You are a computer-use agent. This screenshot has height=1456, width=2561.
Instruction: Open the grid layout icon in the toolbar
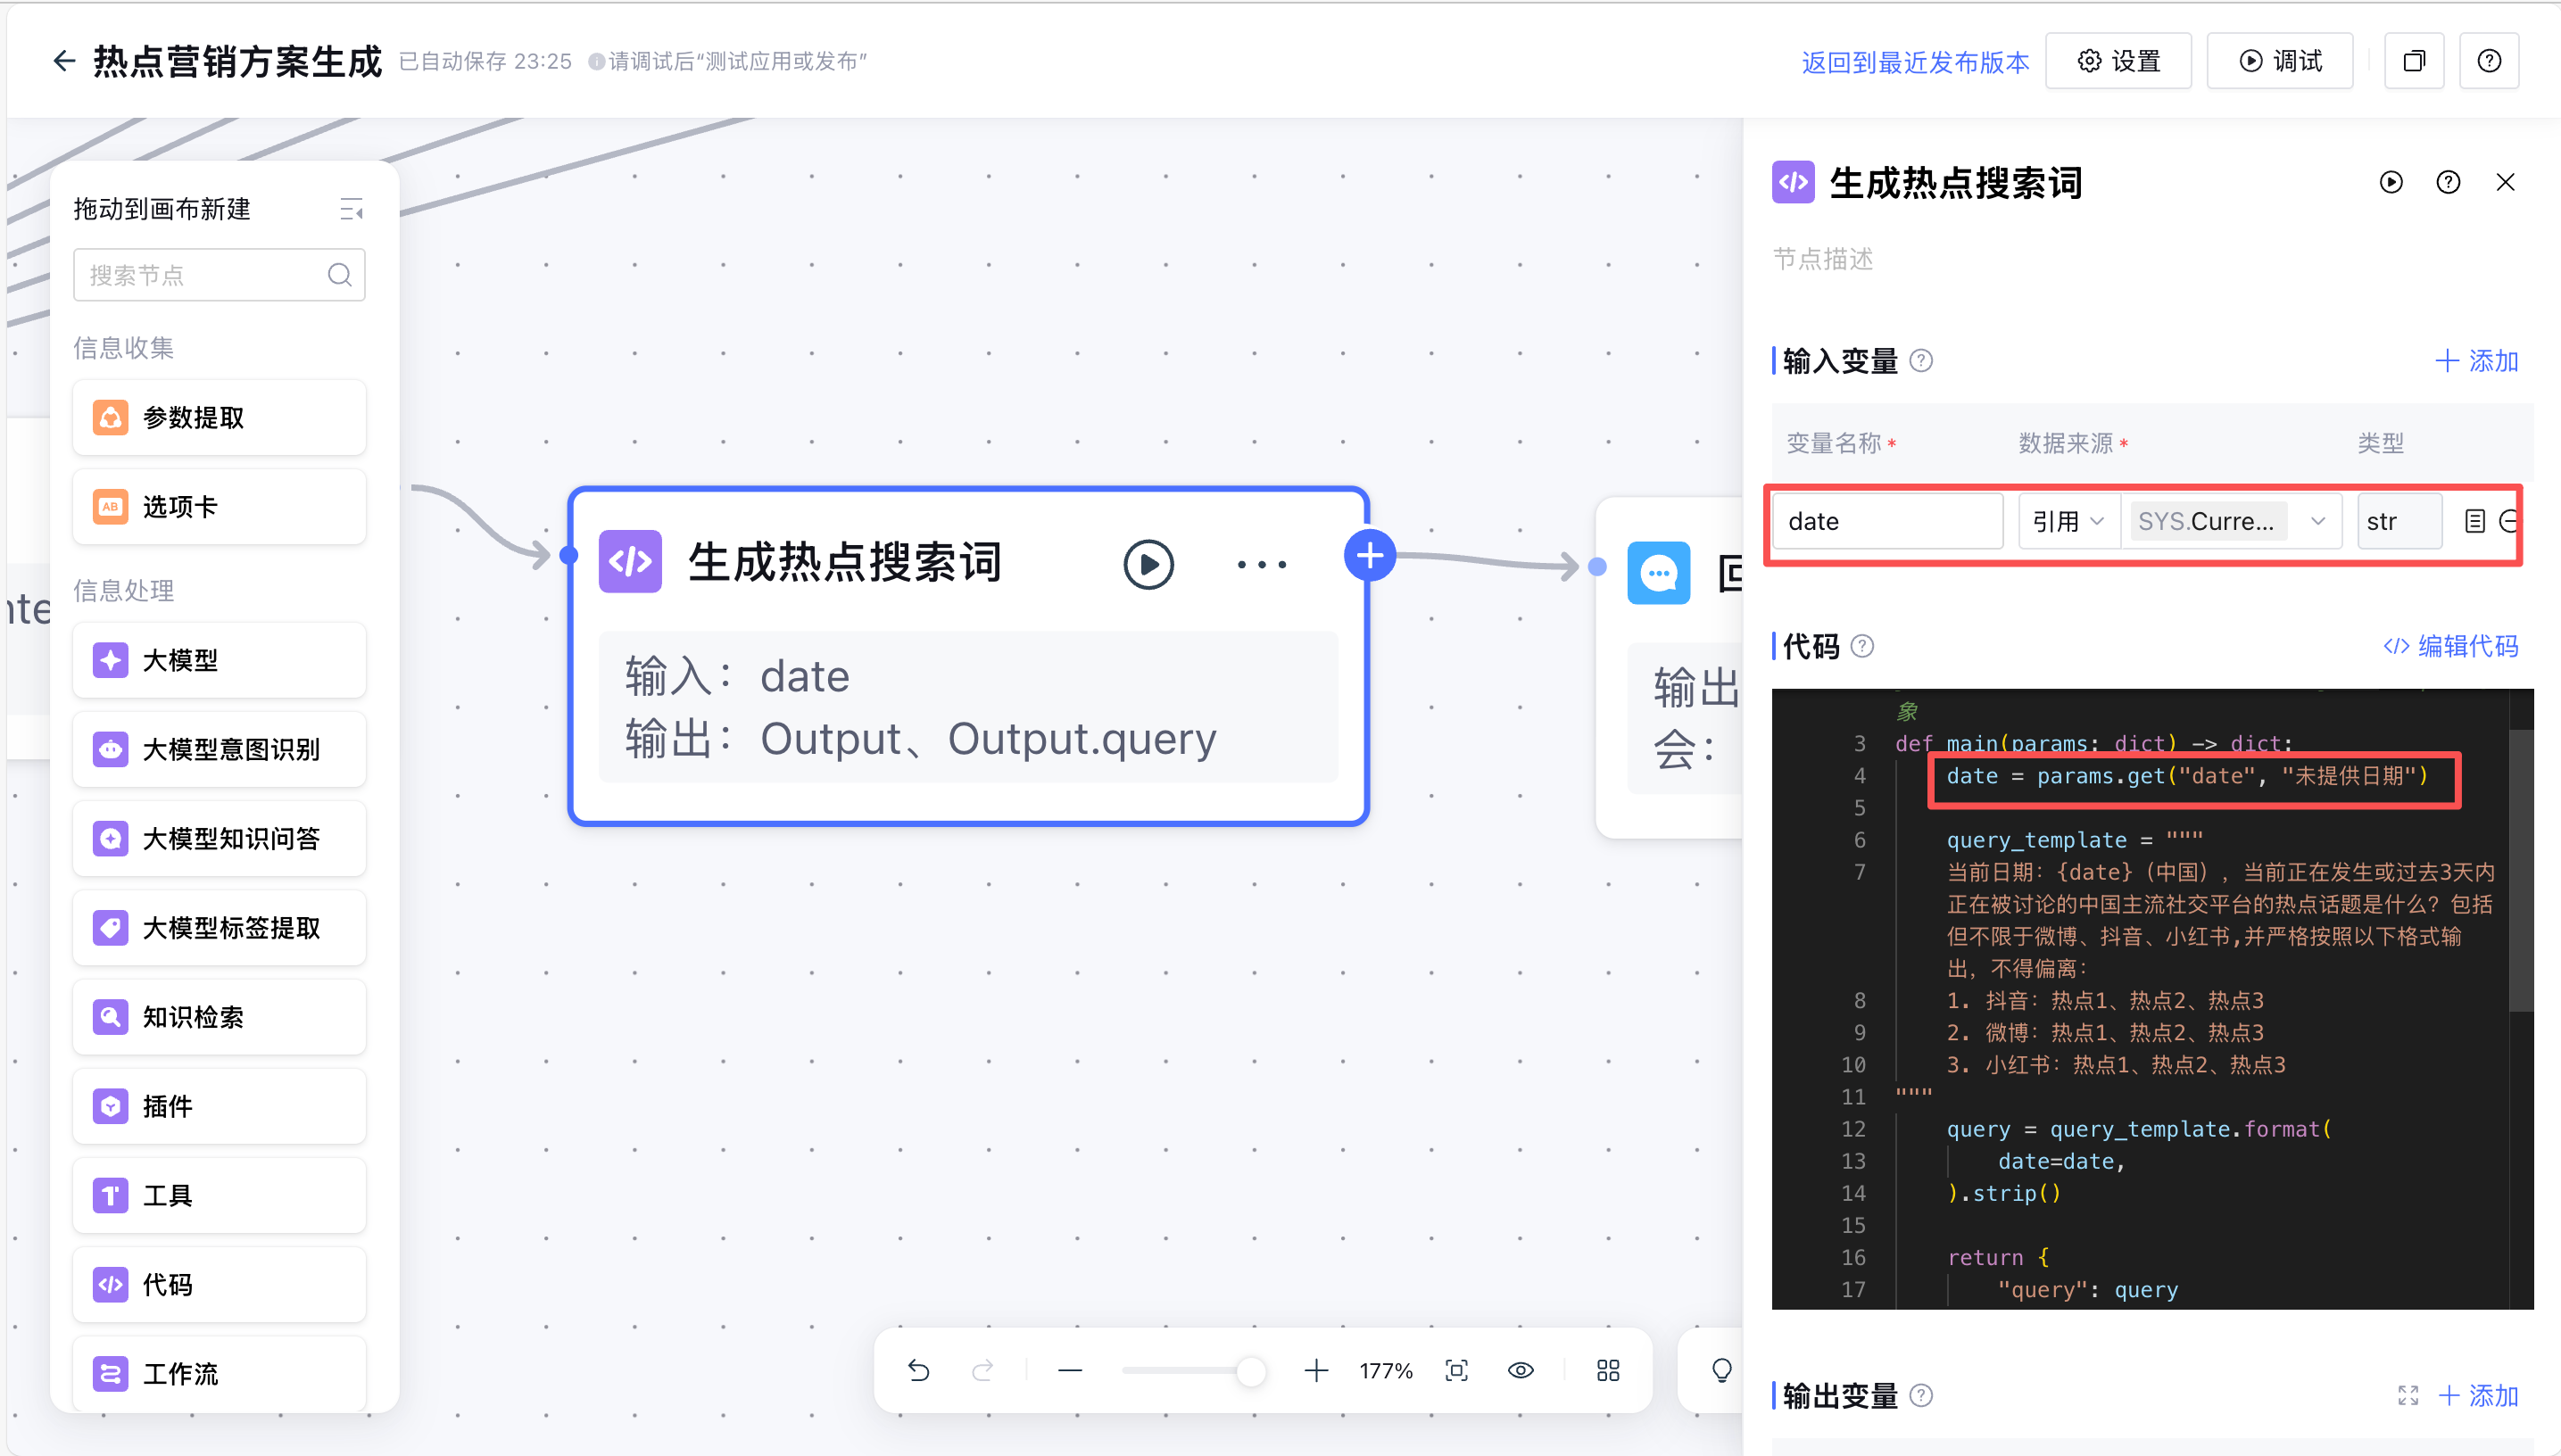(1607, 1370)
